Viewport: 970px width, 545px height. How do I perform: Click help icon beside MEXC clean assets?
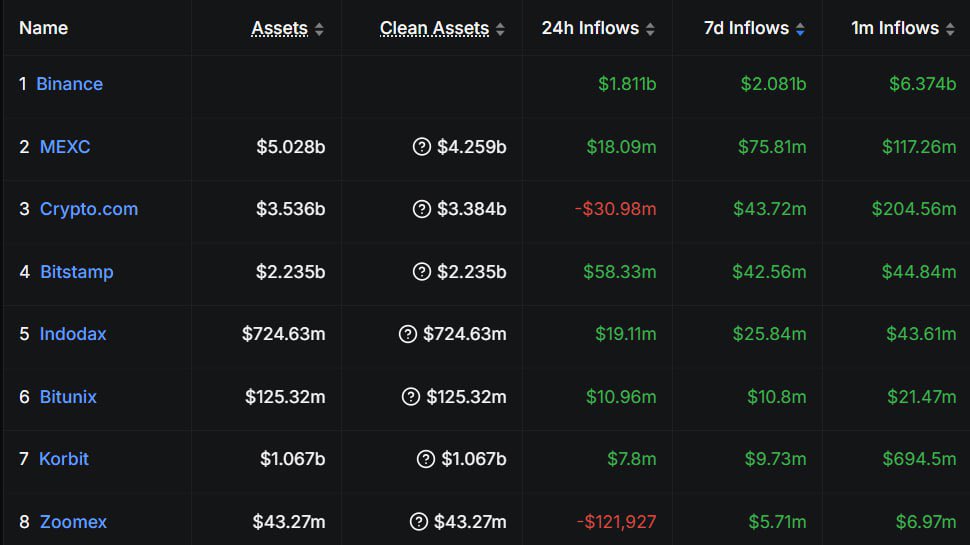(x=422, y=147)
